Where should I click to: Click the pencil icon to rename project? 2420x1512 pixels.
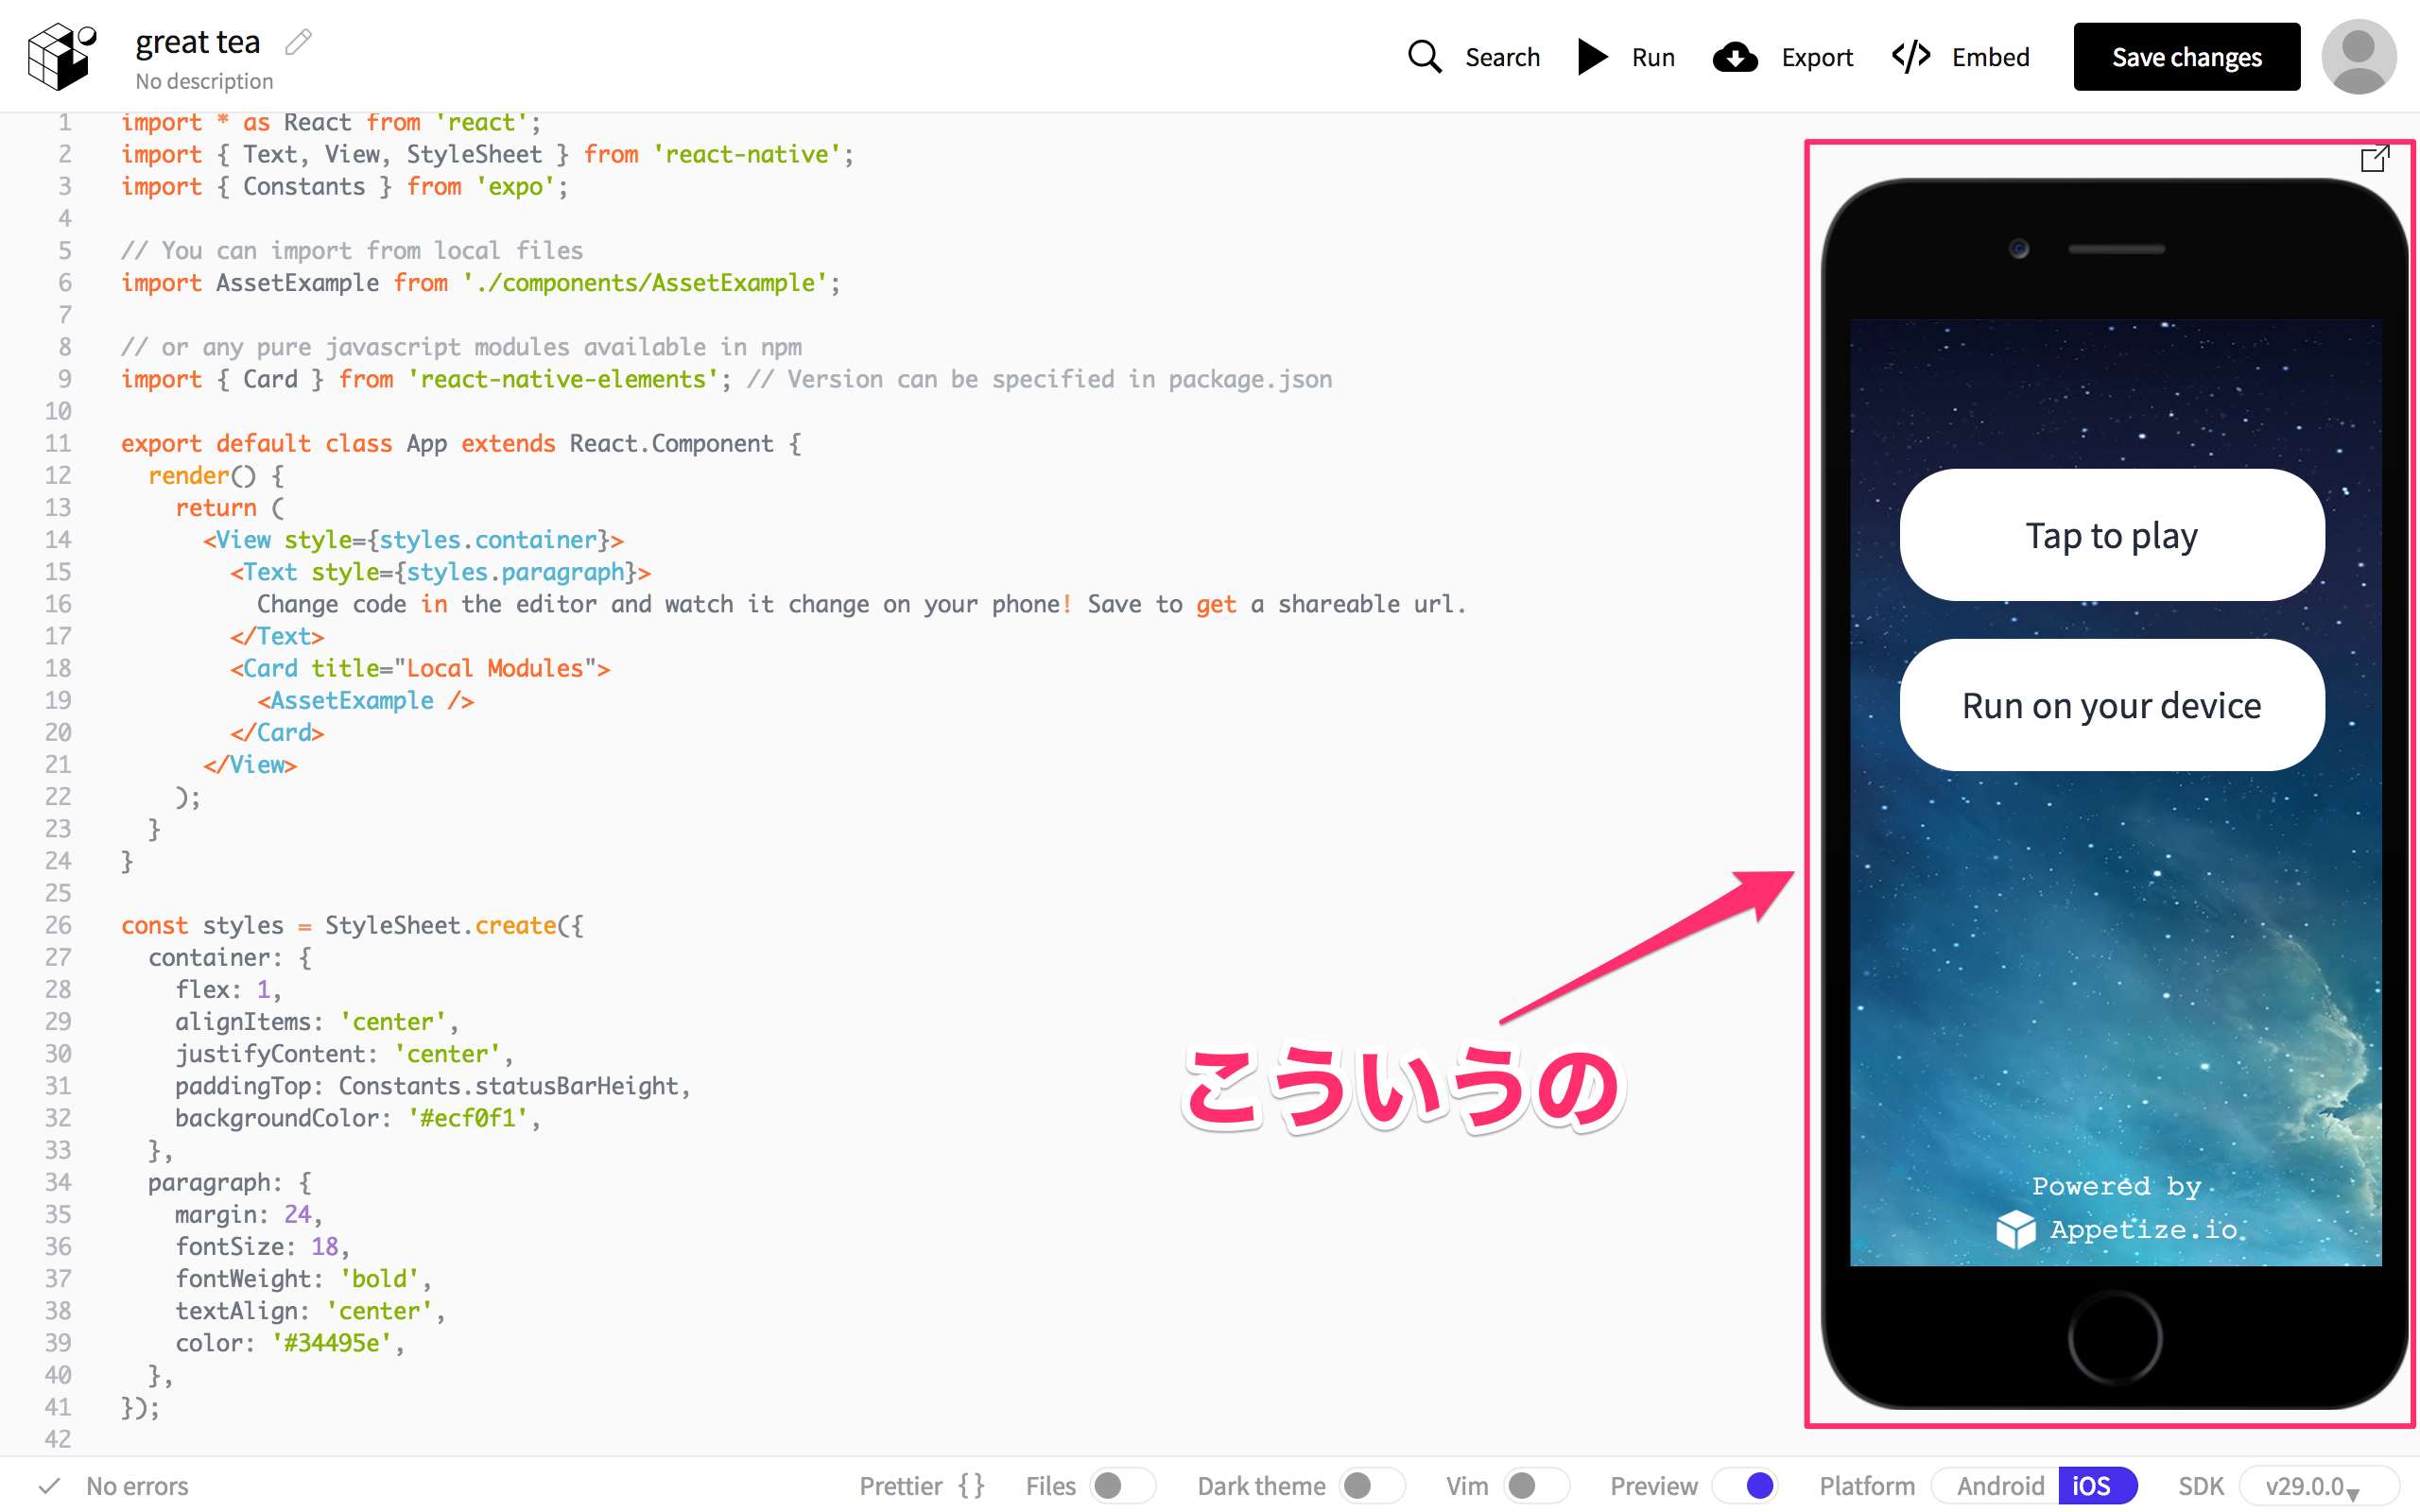(298, 42)
